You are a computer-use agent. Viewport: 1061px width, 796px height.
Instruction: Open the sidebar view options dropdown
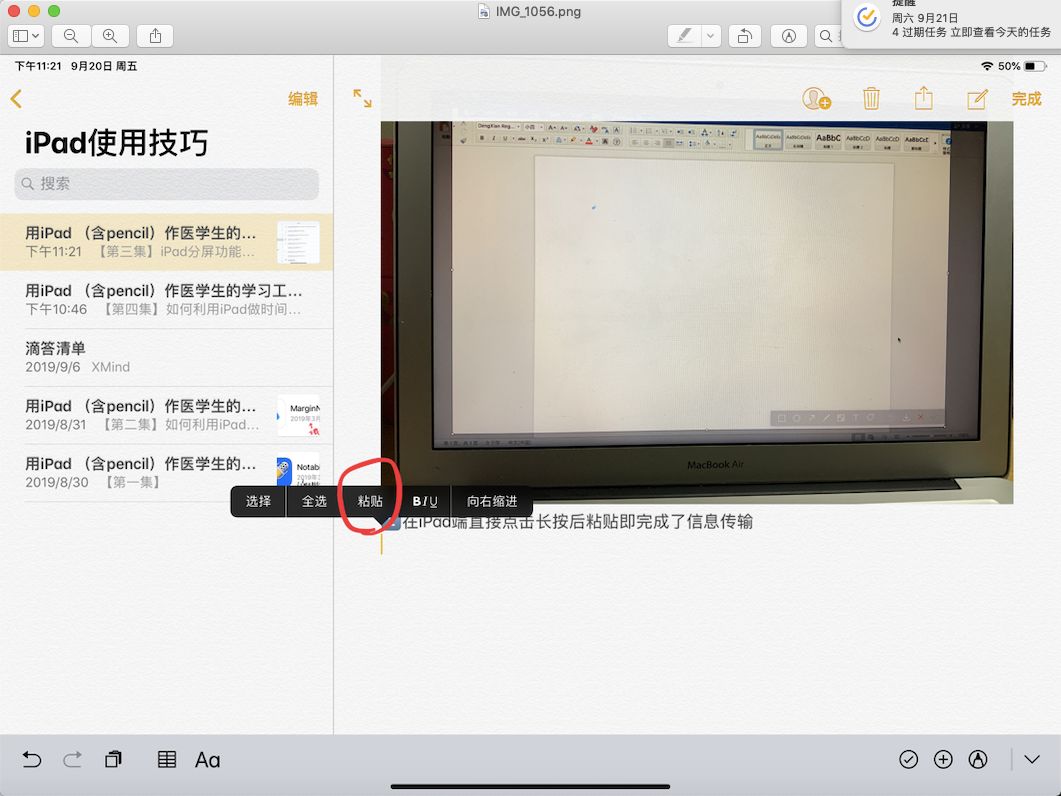pyautogui.click(x=35, y=36)
